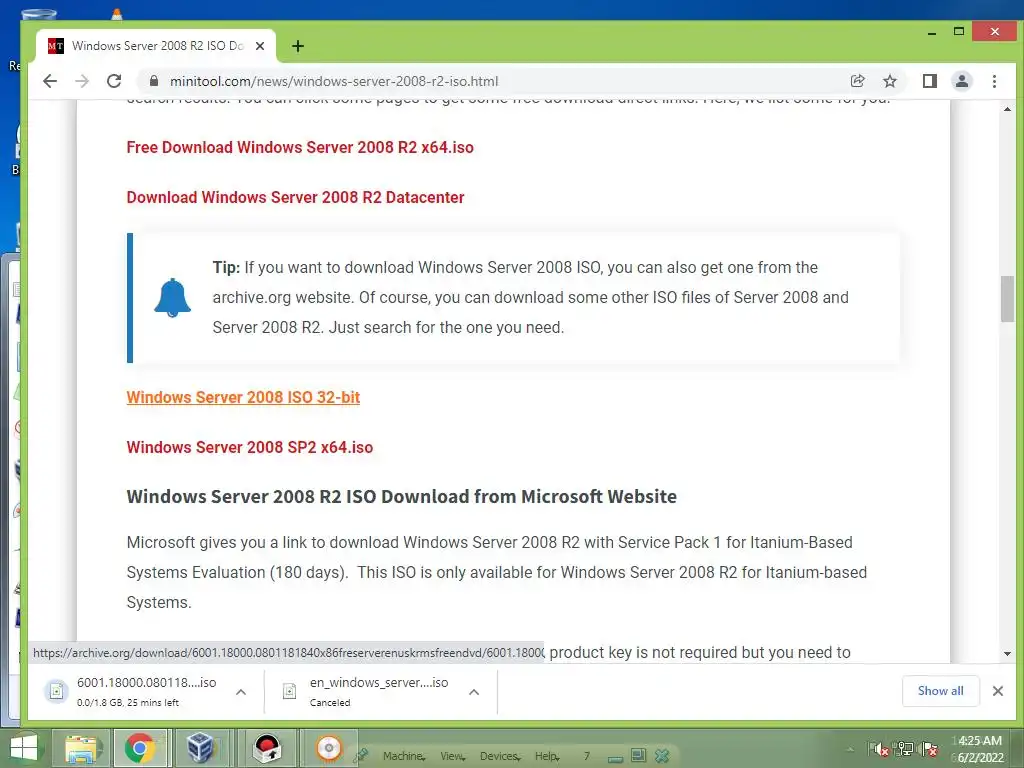
Task: Show hidden tray icons arrow
Action: coord(850,749)
